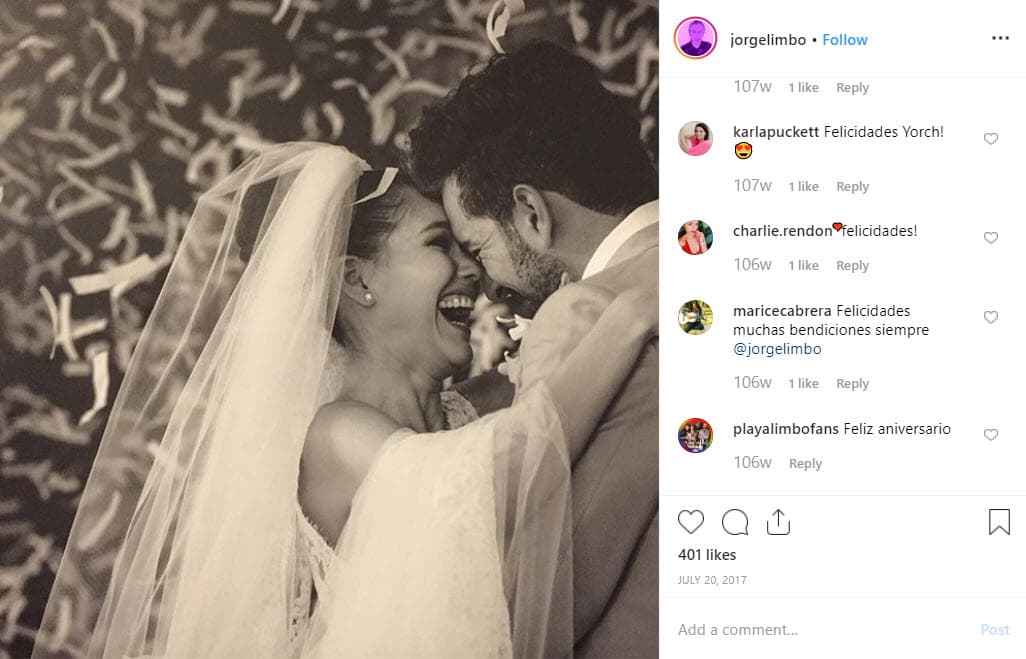Screen dimensions: 1026x659
Task: Open the post options three-dot menu
Action: 999,37
